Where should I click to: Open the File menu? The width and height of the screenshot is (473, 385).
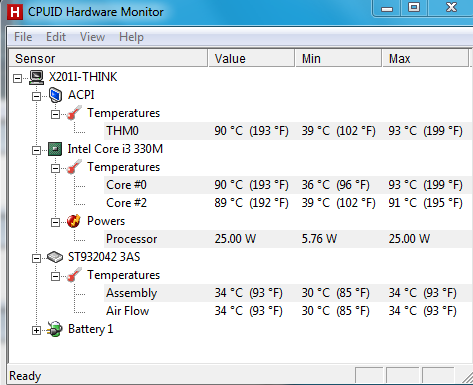coord(23,37)
